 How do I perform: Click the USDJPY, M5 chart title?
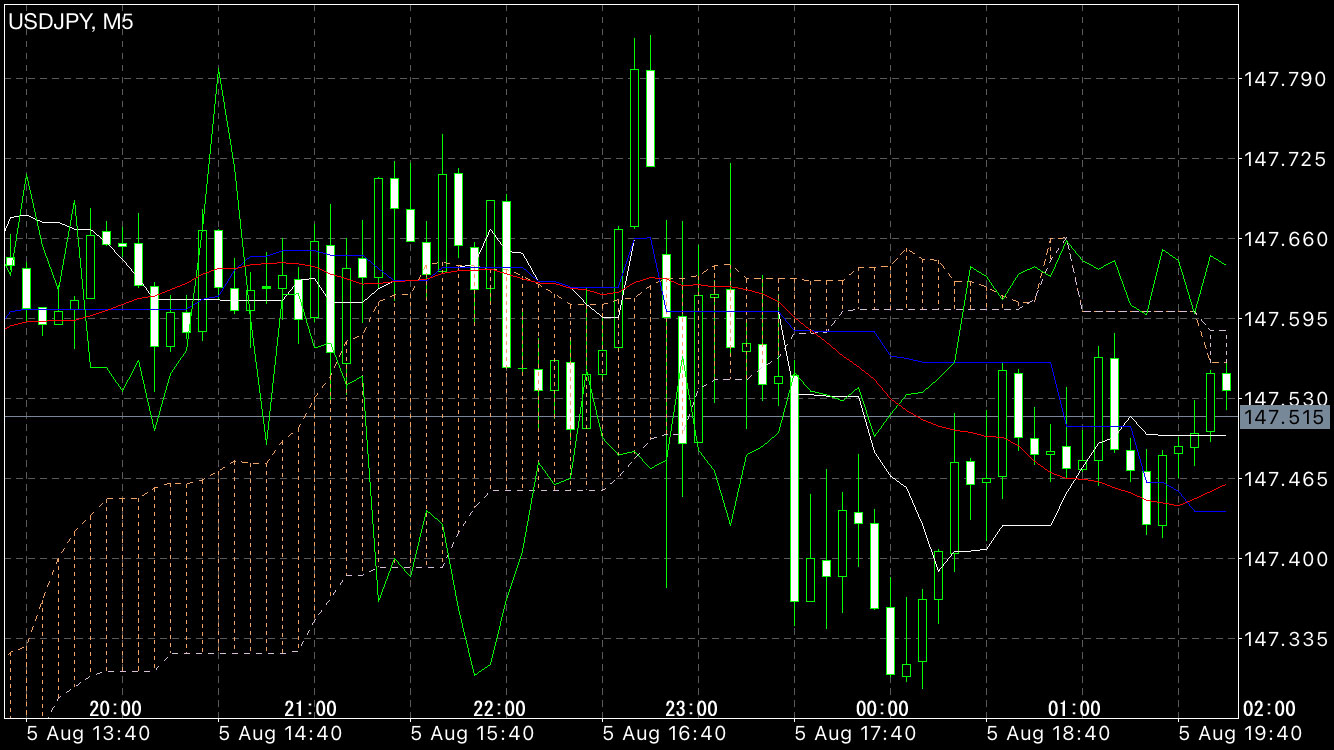[70, 22]
